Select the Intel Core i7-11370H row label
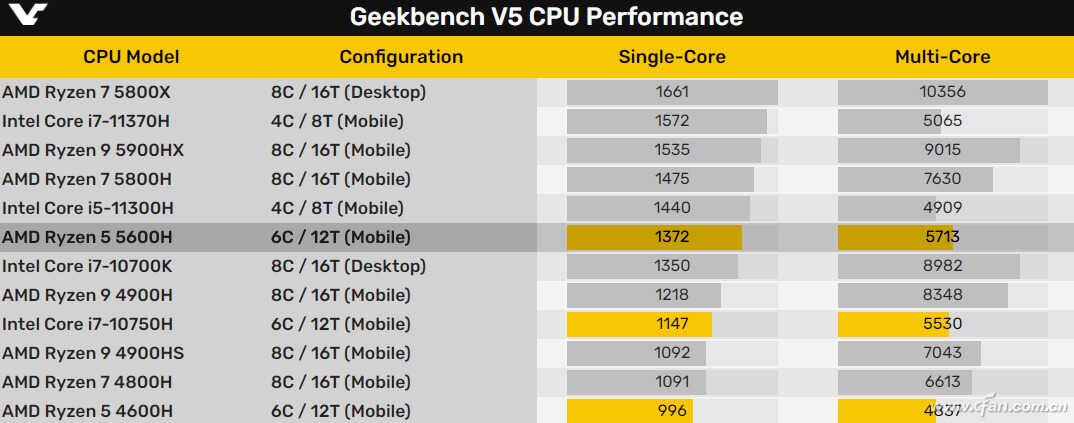Image resolution: width=1074 pixels, height=423 pixels. coord(88,121)
